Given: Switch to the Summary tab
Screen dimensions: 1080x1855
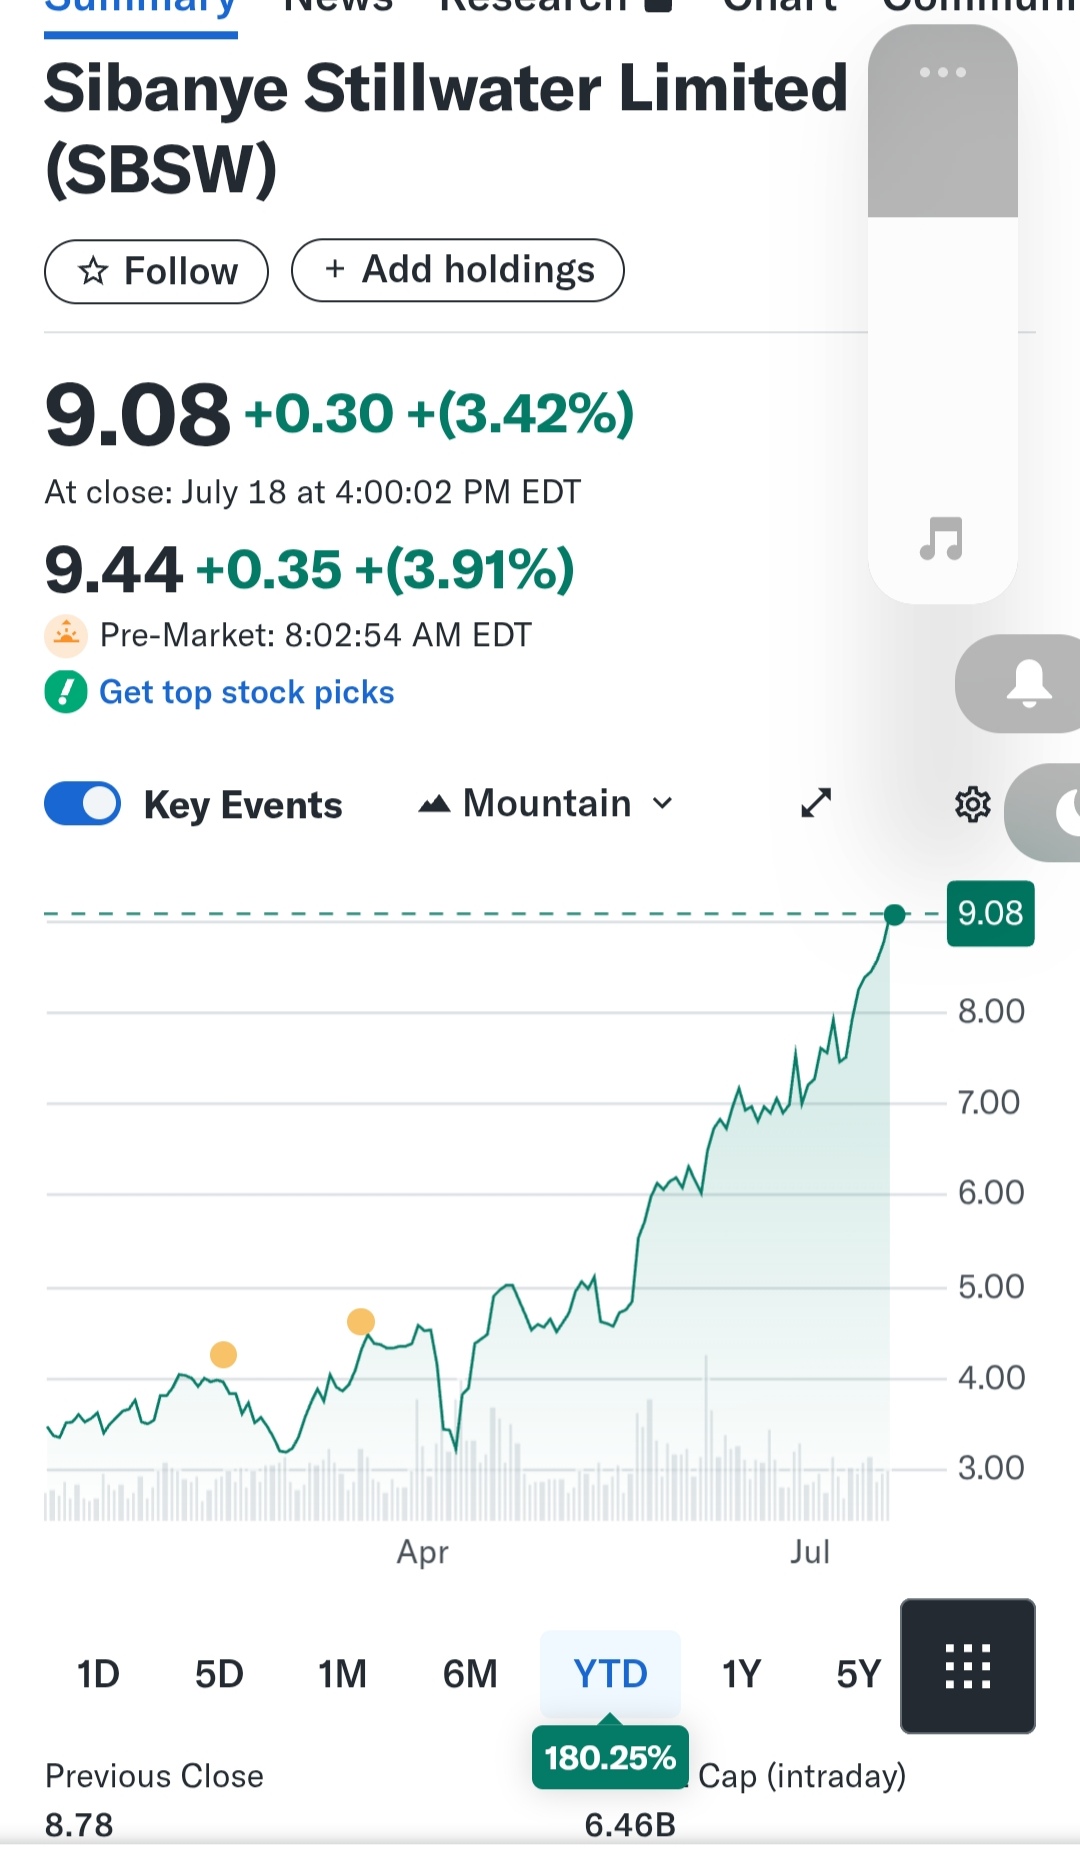Looking at the screenshot, I should tap(141, 10).
